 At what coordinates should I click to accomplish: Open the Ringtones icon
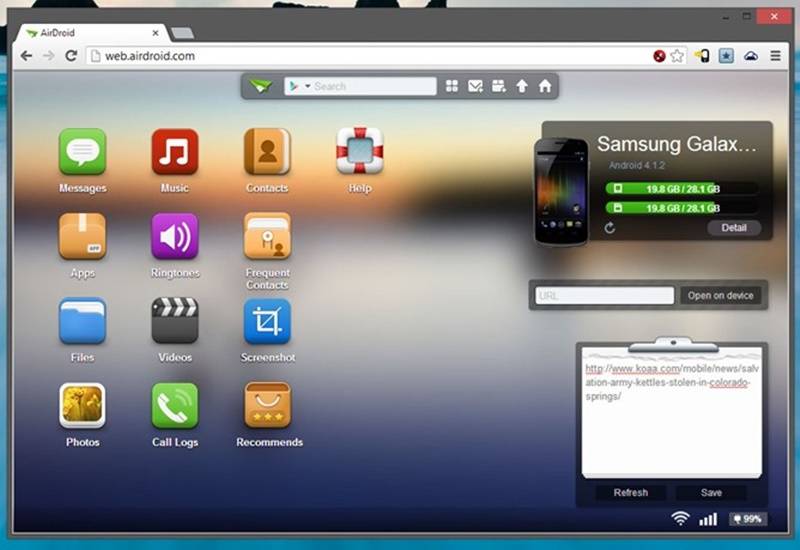point(175,236)
